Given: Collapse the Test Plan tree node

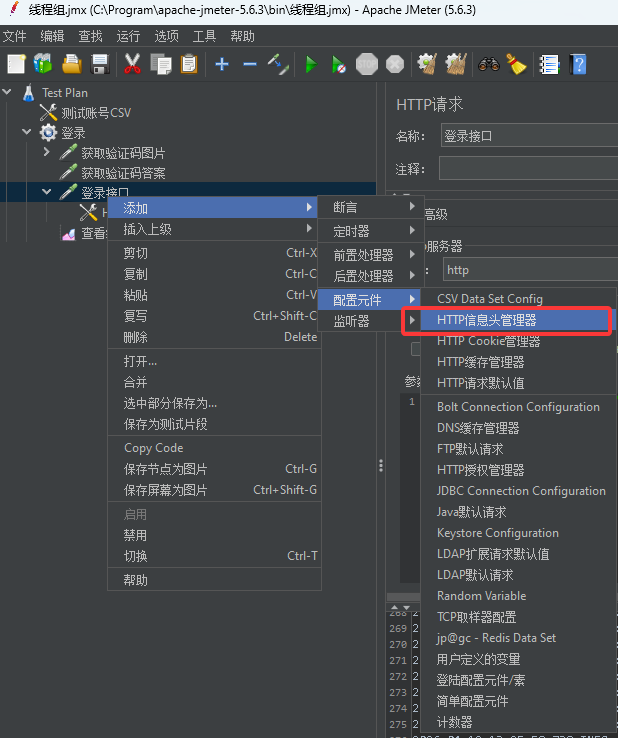Looking at the screenshot, I should tap(7, 92).
